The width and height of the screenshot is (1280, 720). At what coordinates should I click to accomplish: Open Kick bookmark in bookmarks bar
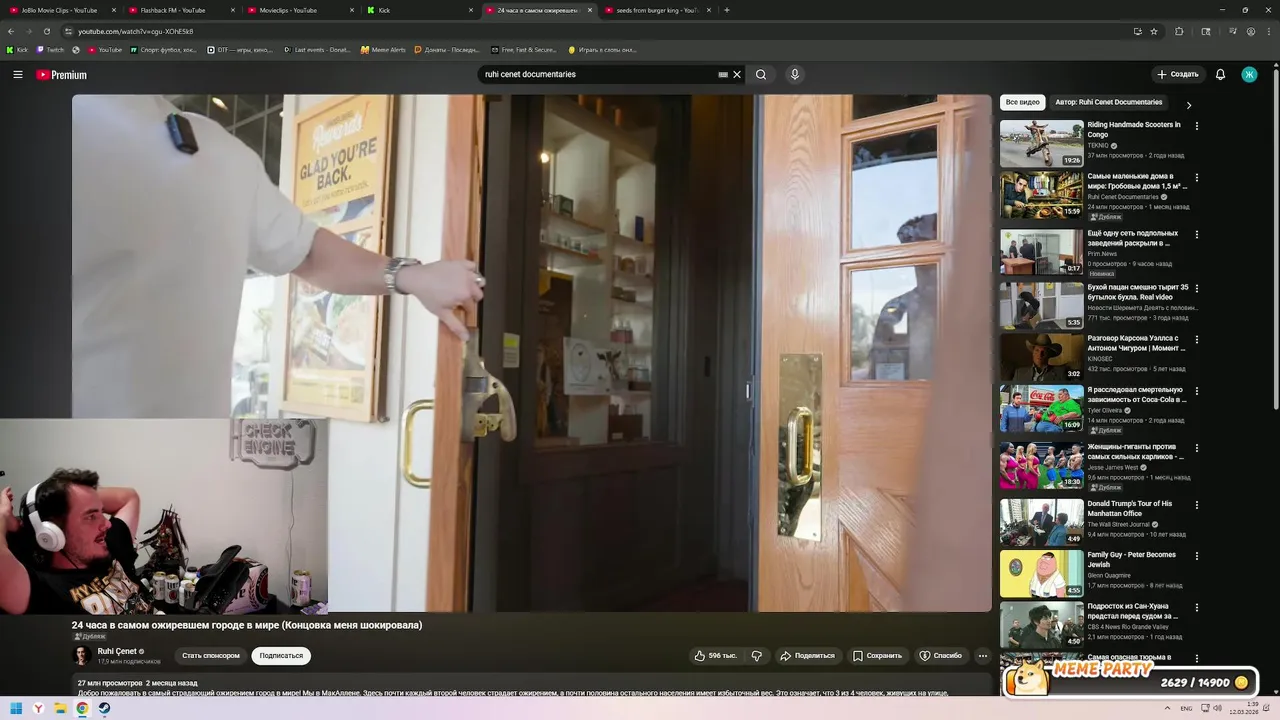click(x=18, y=50)
